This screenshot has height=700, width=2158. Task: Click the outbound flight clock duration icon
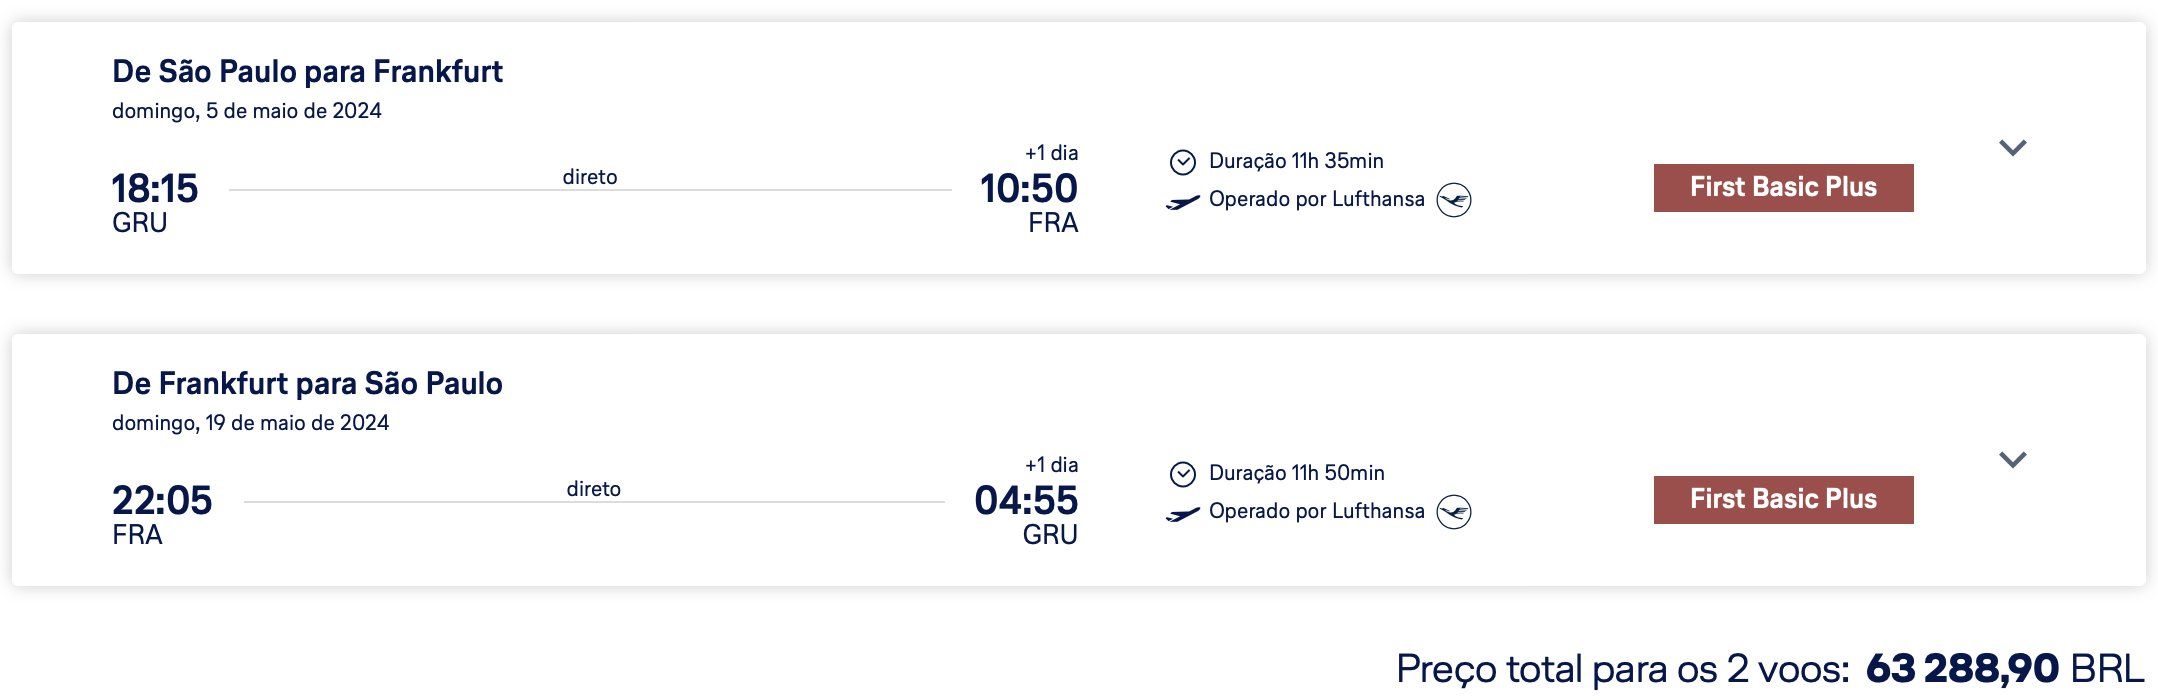click(1183, 162)
